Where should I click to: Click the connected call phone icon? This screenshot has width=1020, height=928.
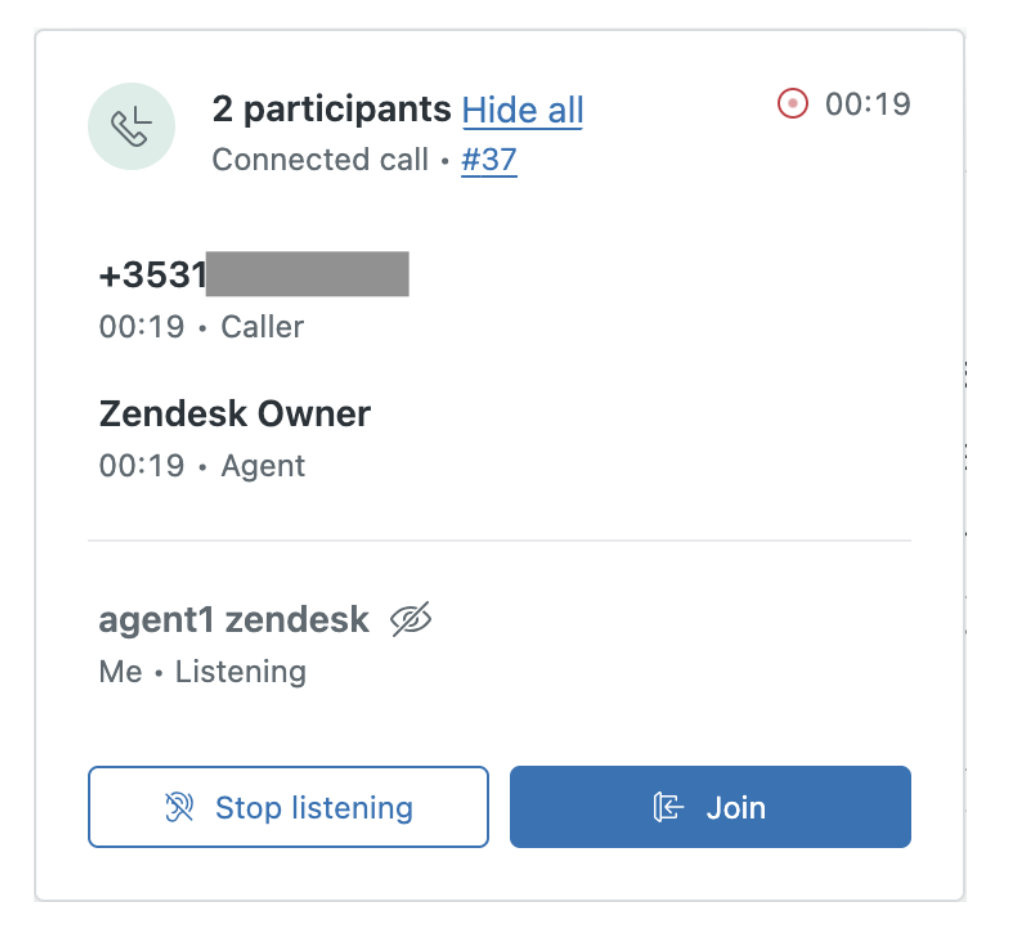(131, 126)
